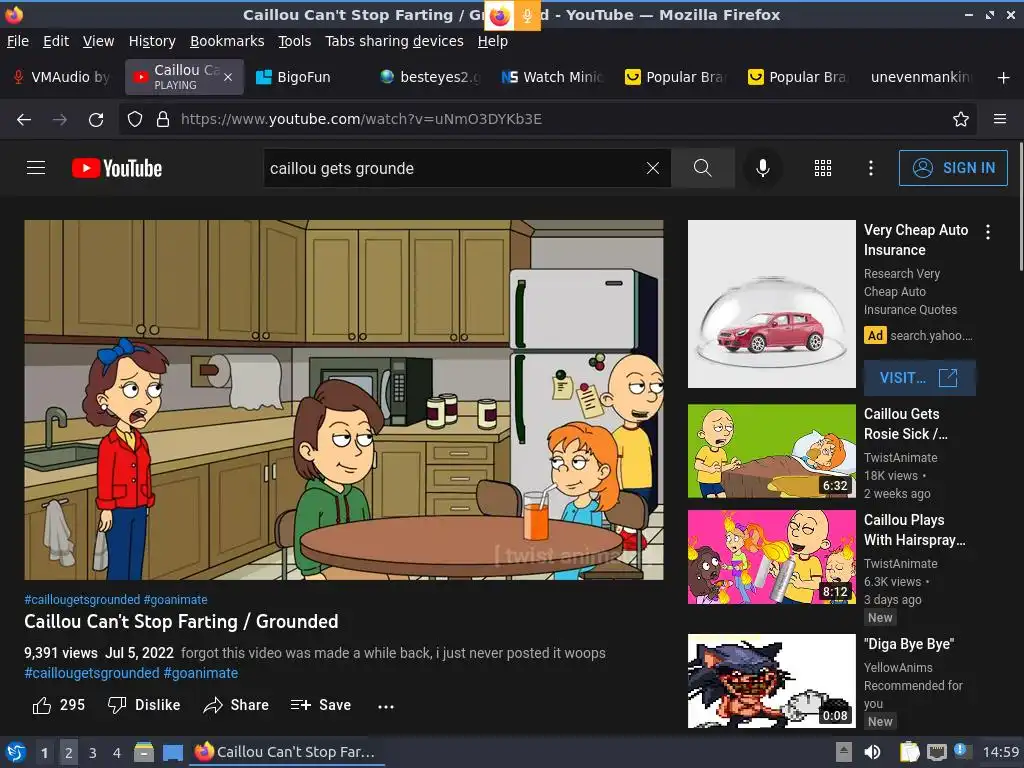The height and width of the screenshot is (768, 1024).
Task: Click #goanimate hashtag in the description
Action: pyautogui.click(x=200, y=673)
